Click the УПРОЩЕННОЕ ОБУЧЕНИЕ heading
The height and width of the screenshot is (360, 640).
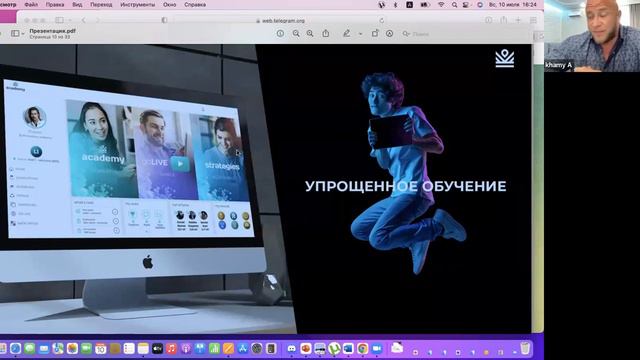(406, 186)
